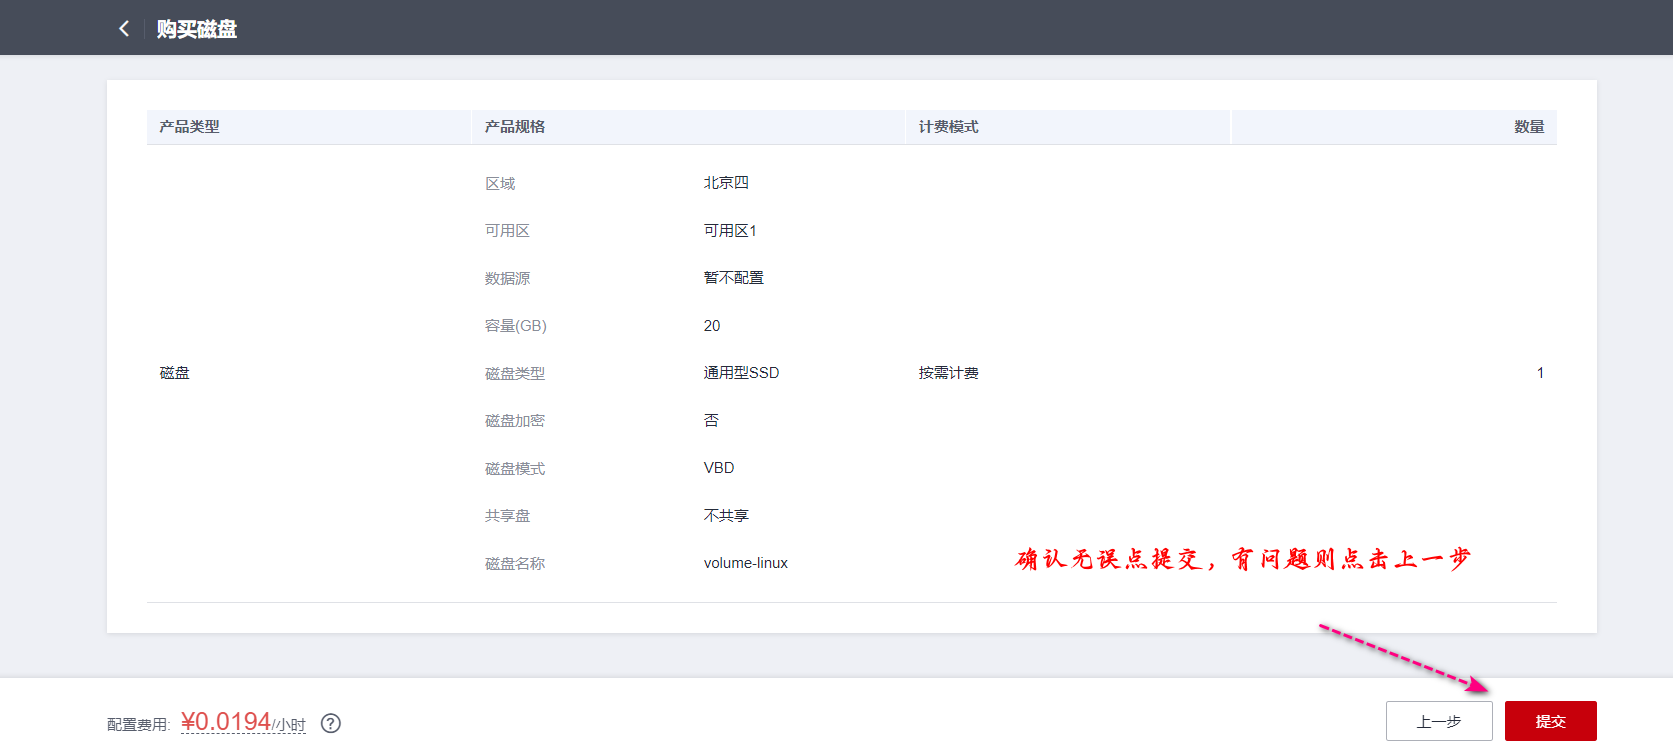This screenshot has height=753, width=1673.
Task: Submit the disk order with 提交
Action: pyautogui.click(x=1550, y=721)
